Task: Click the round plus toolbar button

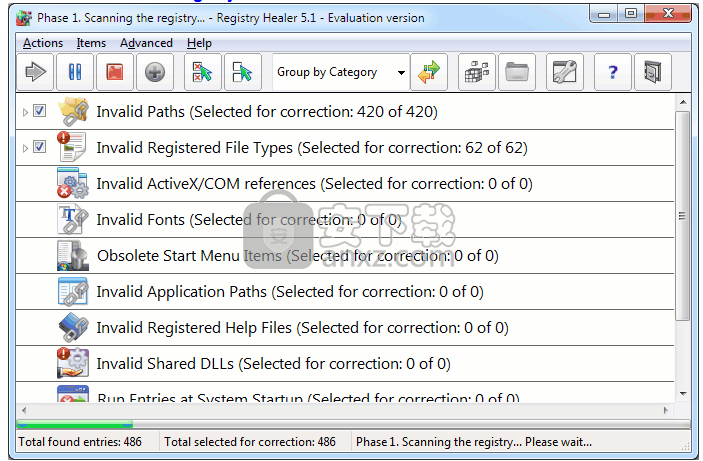Action: [155, 72]
